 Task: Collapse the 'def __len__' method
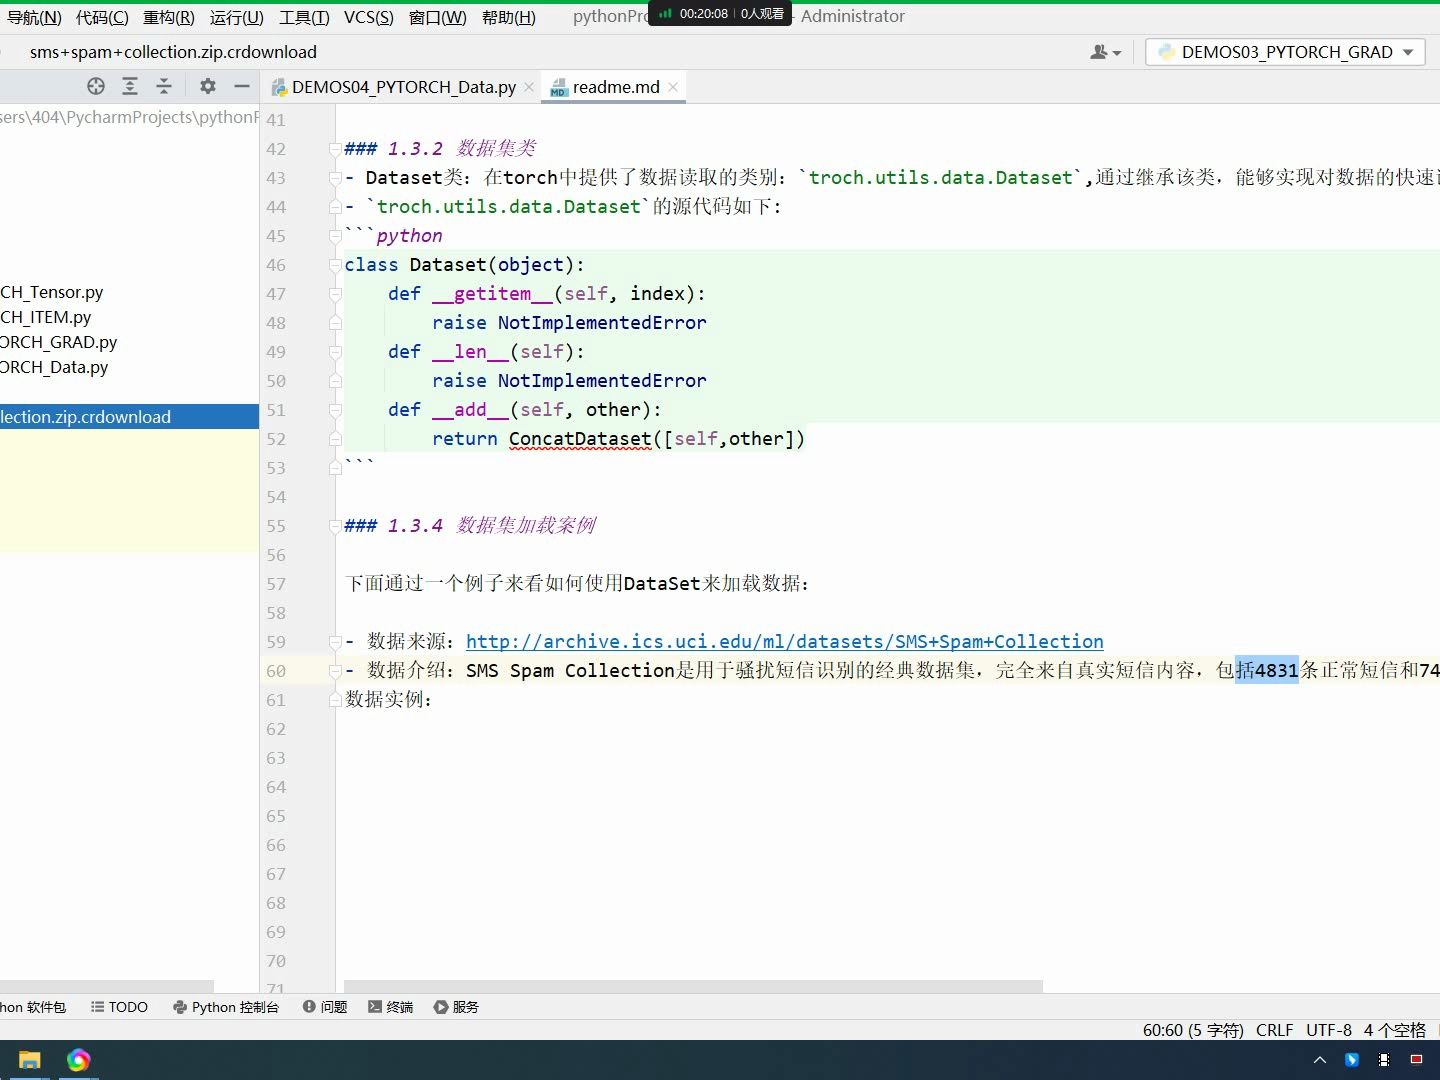tap(336, 352)
